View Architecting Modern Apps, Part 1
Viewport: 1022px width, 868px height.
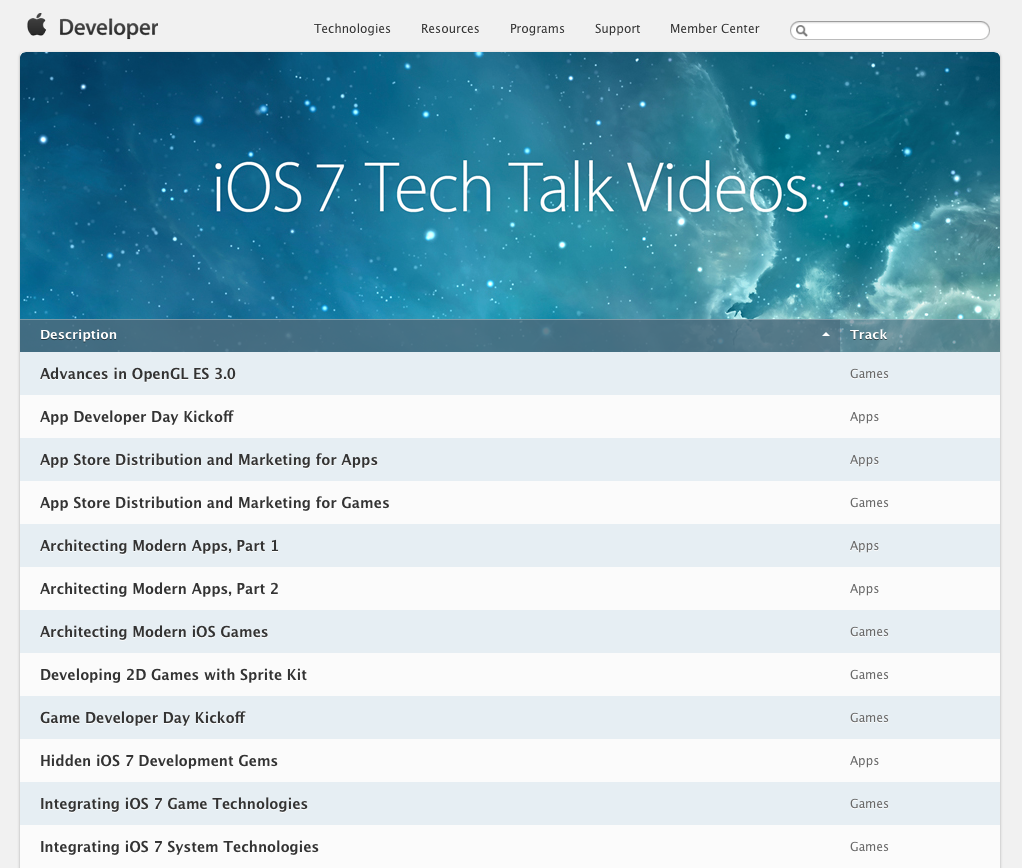(x=159, y=546)
